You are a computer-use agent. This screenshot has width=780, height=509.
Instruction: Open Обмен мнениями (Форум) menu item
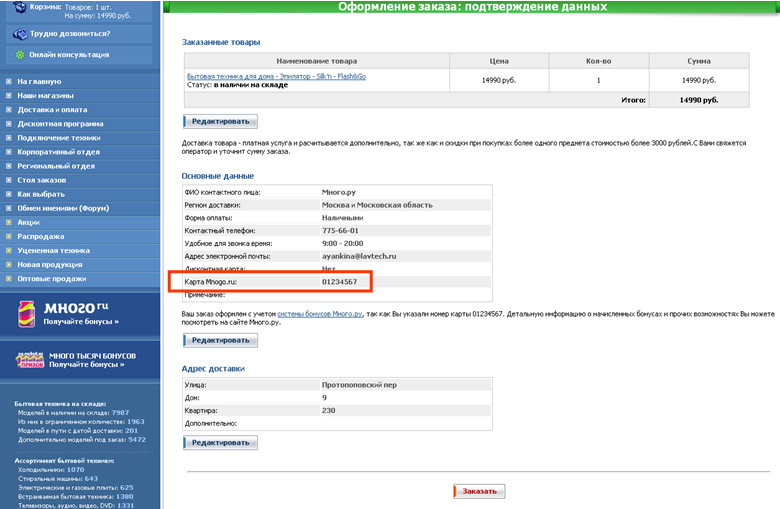pyautogui.click(x=63, y=208)
